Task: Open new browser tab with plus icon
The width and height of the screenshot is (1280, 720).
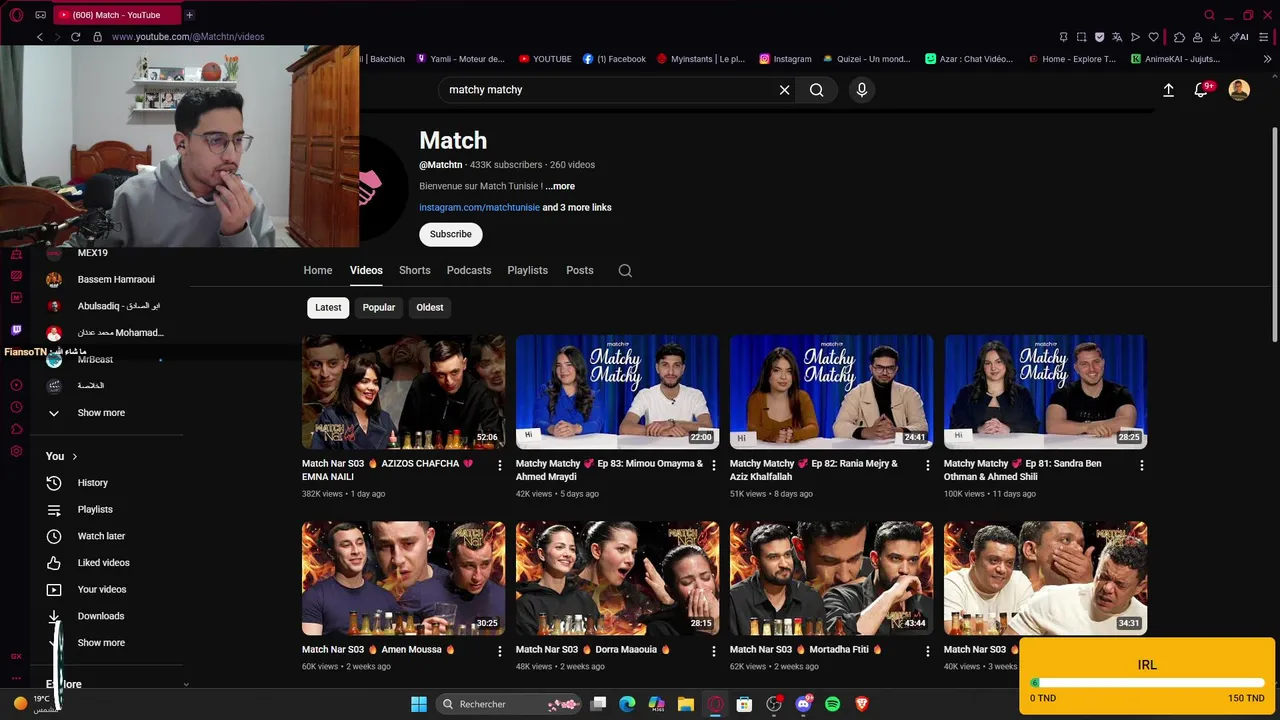Action: [189, 15]
